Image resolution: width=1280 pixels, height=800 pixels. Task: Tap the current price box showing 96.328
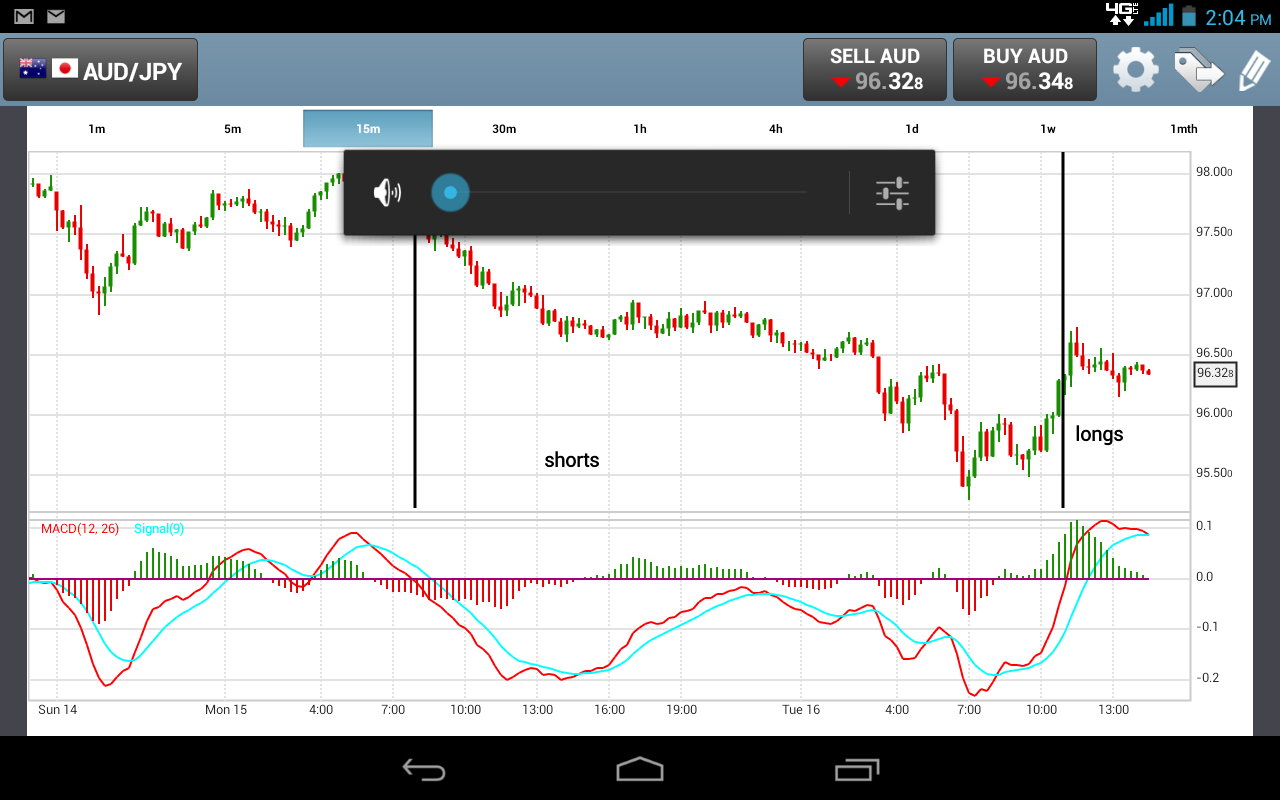[x=1214, y=373]
